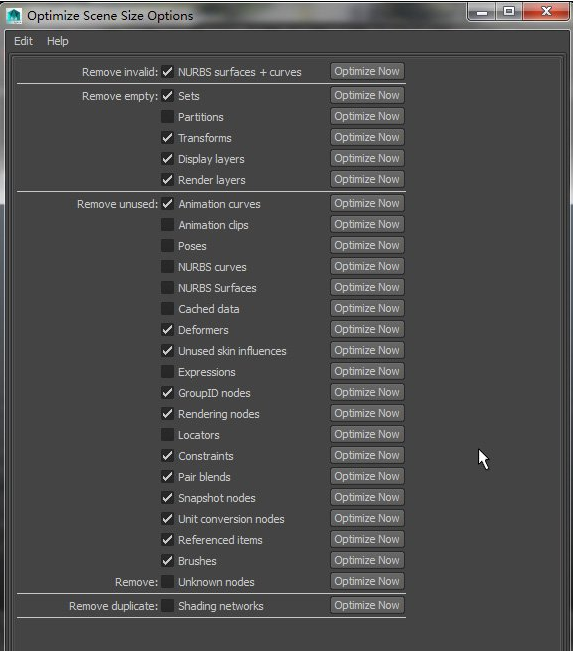
Task: Run Optimize Now for Cached data
Action: click(367, 308)
